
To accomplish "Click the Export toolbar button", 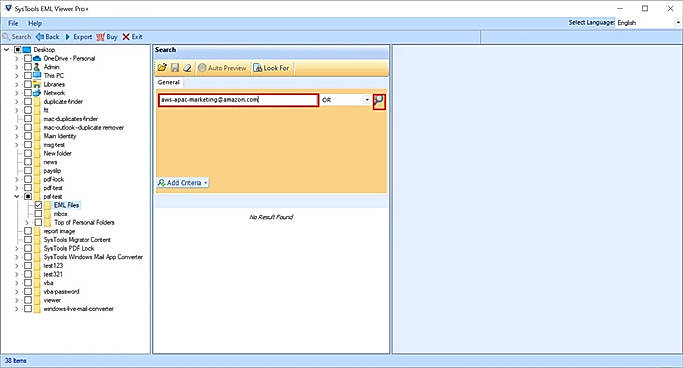I will point(78,37).
